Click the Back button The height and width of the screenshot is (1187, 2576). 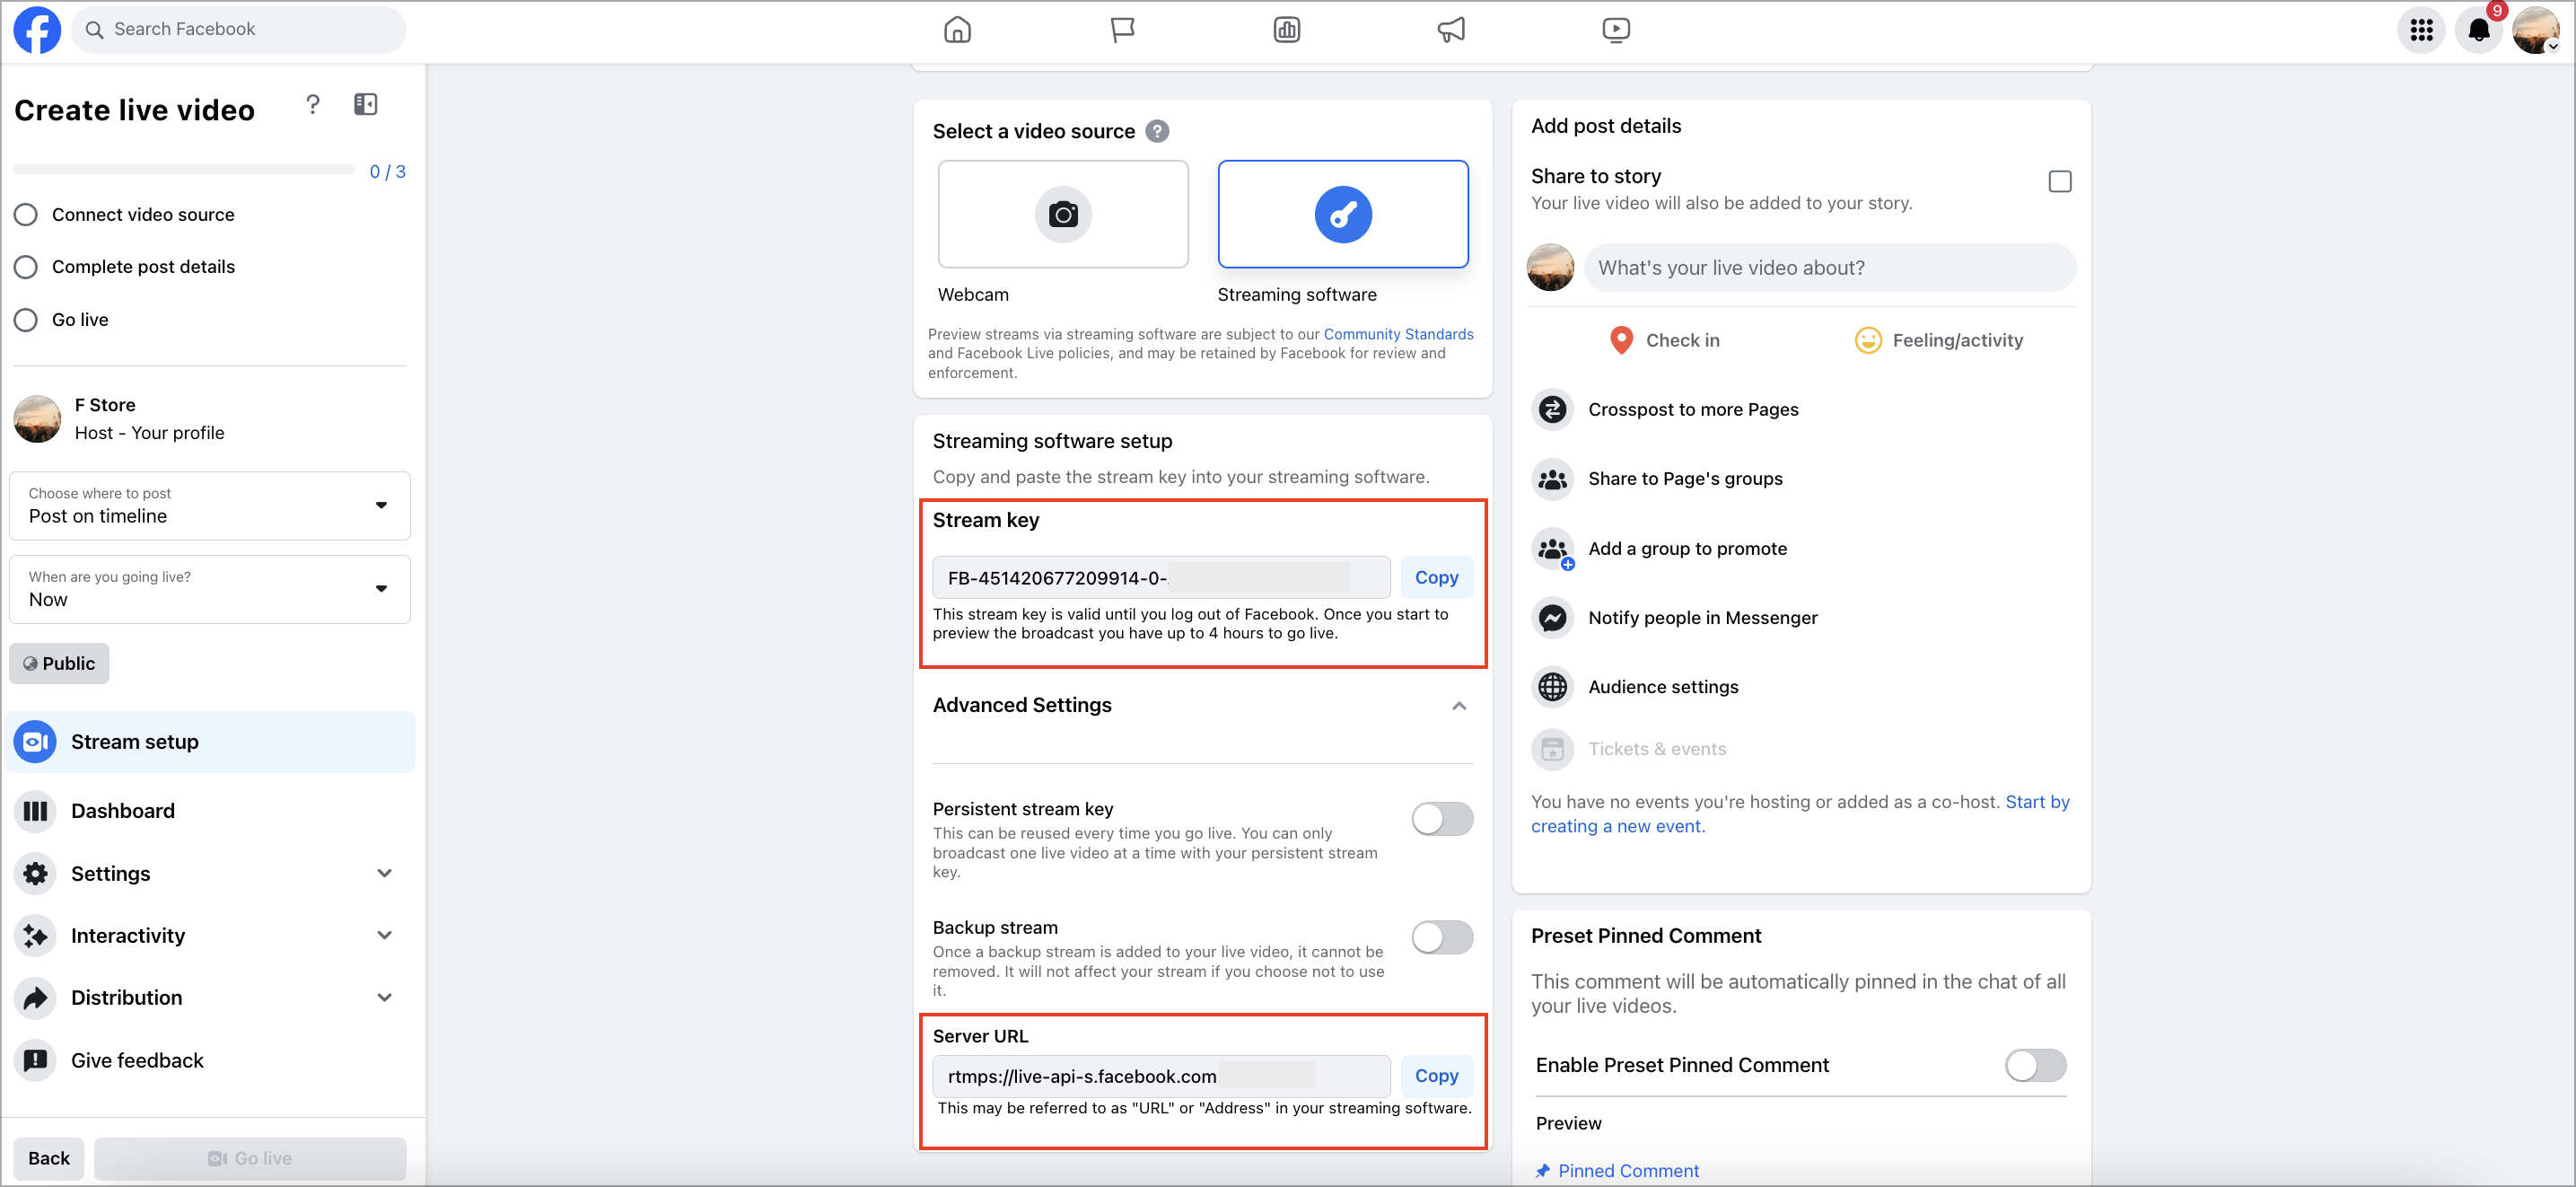49,1158
